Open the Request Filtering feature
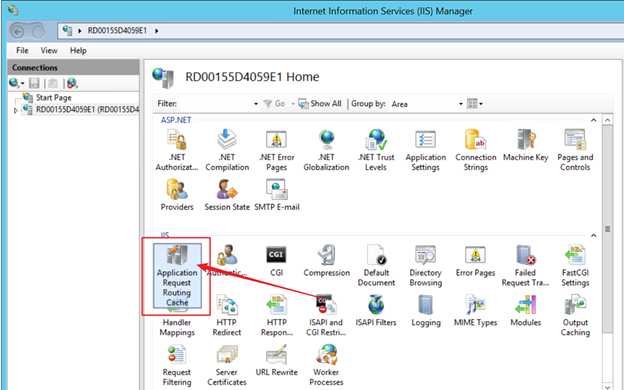624x390 pixels. (x=177, y=365)
